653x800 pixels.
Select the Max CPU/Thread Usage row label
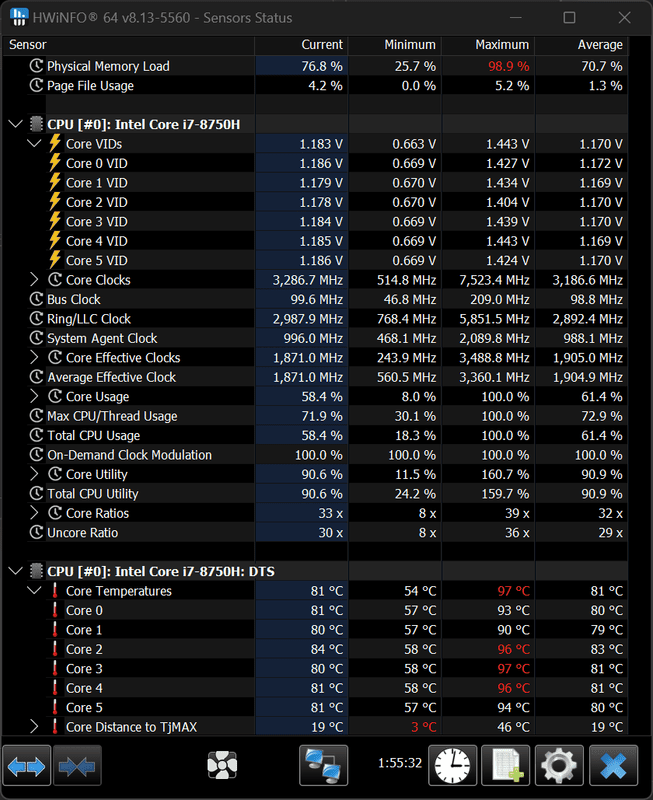(112, 416)
